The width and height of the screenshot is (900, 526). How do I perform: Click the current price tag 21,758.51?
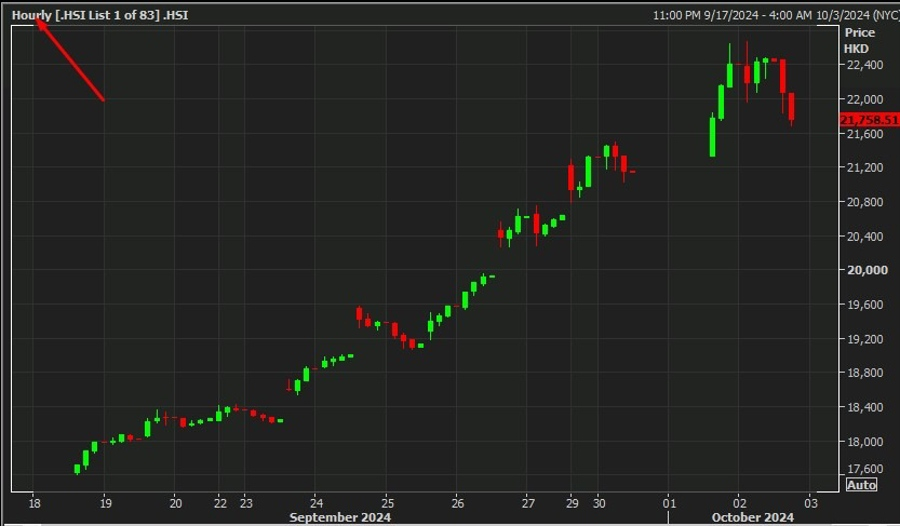pyautogui.click(x=869, y=119)
